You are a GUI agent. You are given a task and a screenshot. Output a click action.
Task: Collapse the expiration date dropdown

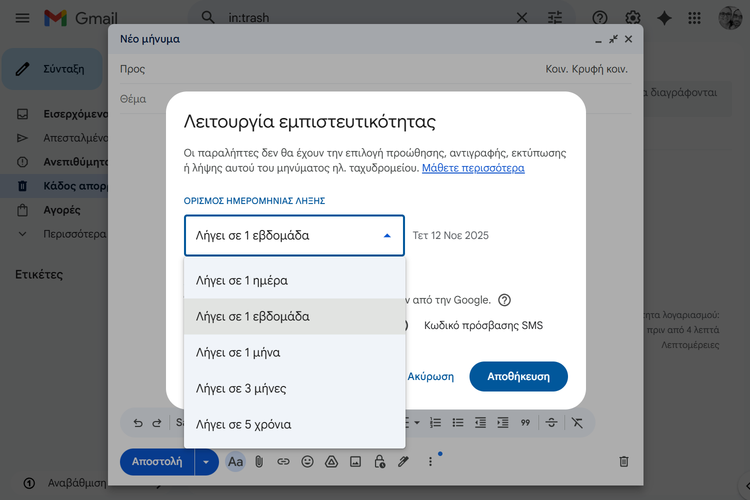coord(387,236)
